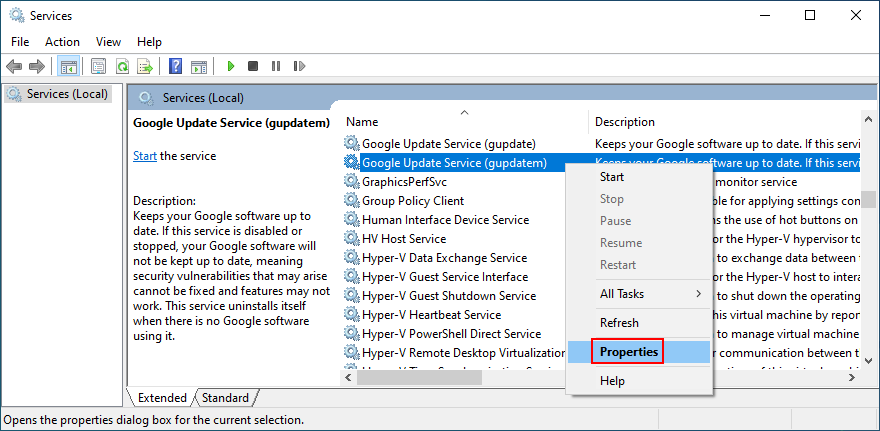This screenshot has width=880, height=431.
Task: Choose Help in the context menu
Action: 639,381
